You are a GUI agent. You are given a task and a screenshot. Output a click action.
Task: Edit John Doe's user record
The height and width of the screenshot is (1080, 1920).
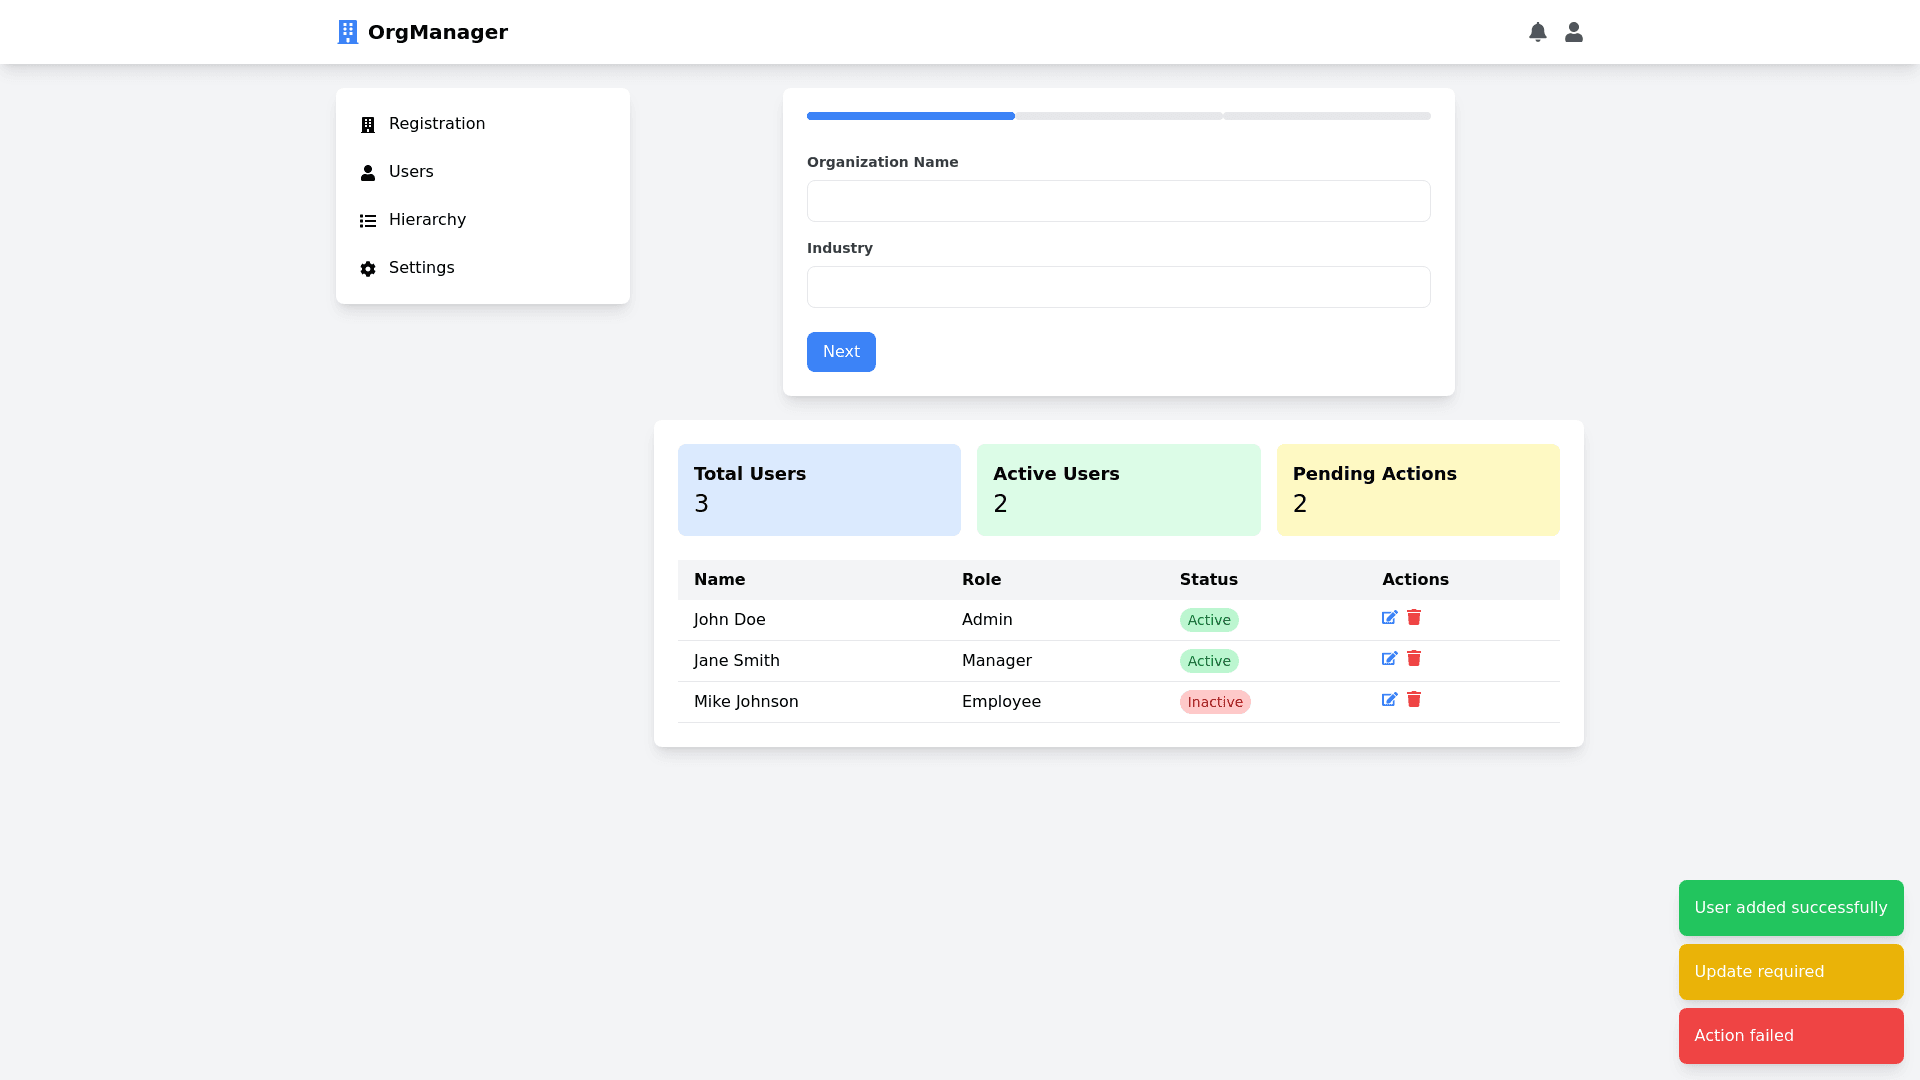coord(1389,618)
